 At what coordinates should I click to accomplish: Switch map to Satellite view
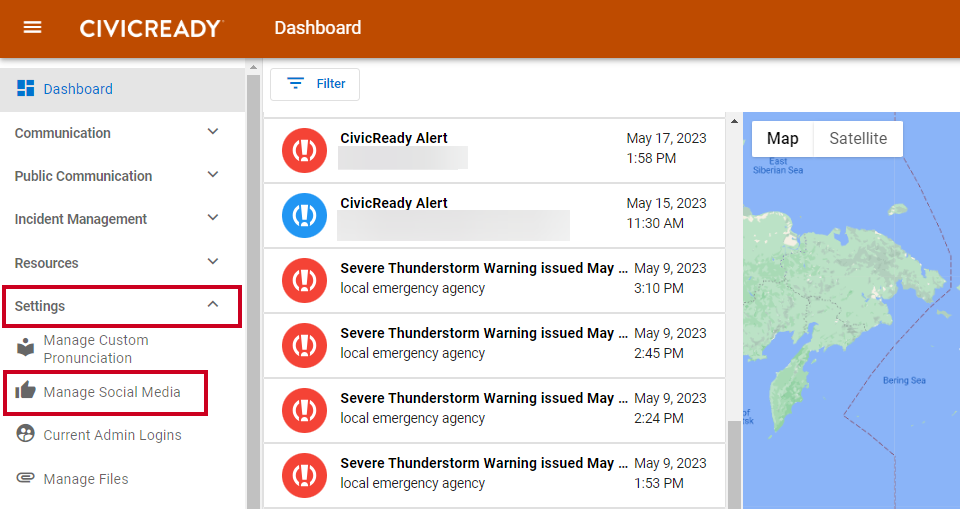[x=858, y=139]
